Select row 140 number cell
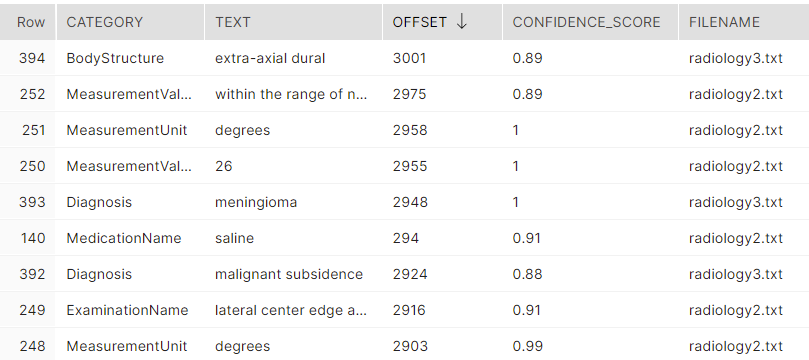This screenshot has height=360, width=809. click(33, 238)
